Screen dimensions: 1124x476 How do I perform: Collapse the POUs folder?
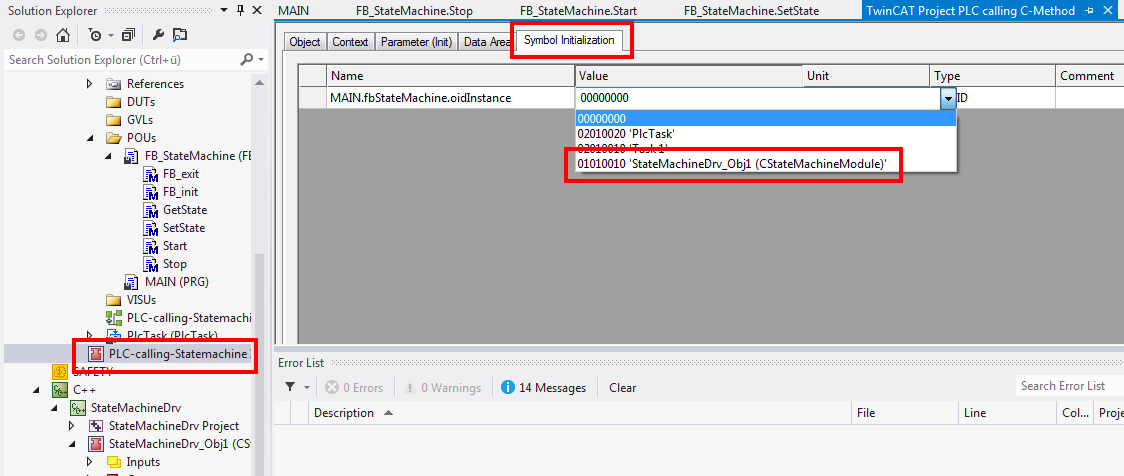(x=90, y=138)
